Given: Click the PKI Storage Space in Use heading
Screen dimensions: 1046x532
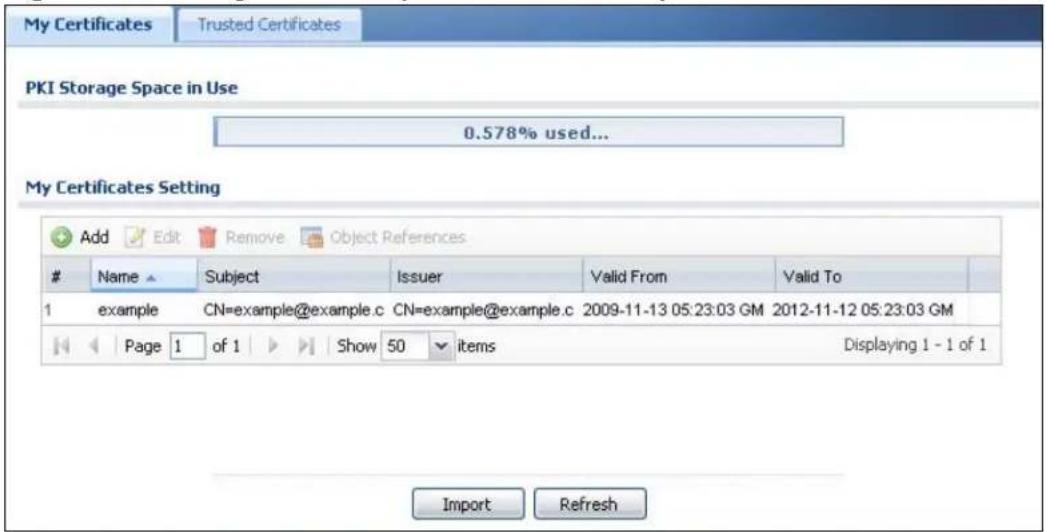Looking at the screenshot, I should point(131,88).
